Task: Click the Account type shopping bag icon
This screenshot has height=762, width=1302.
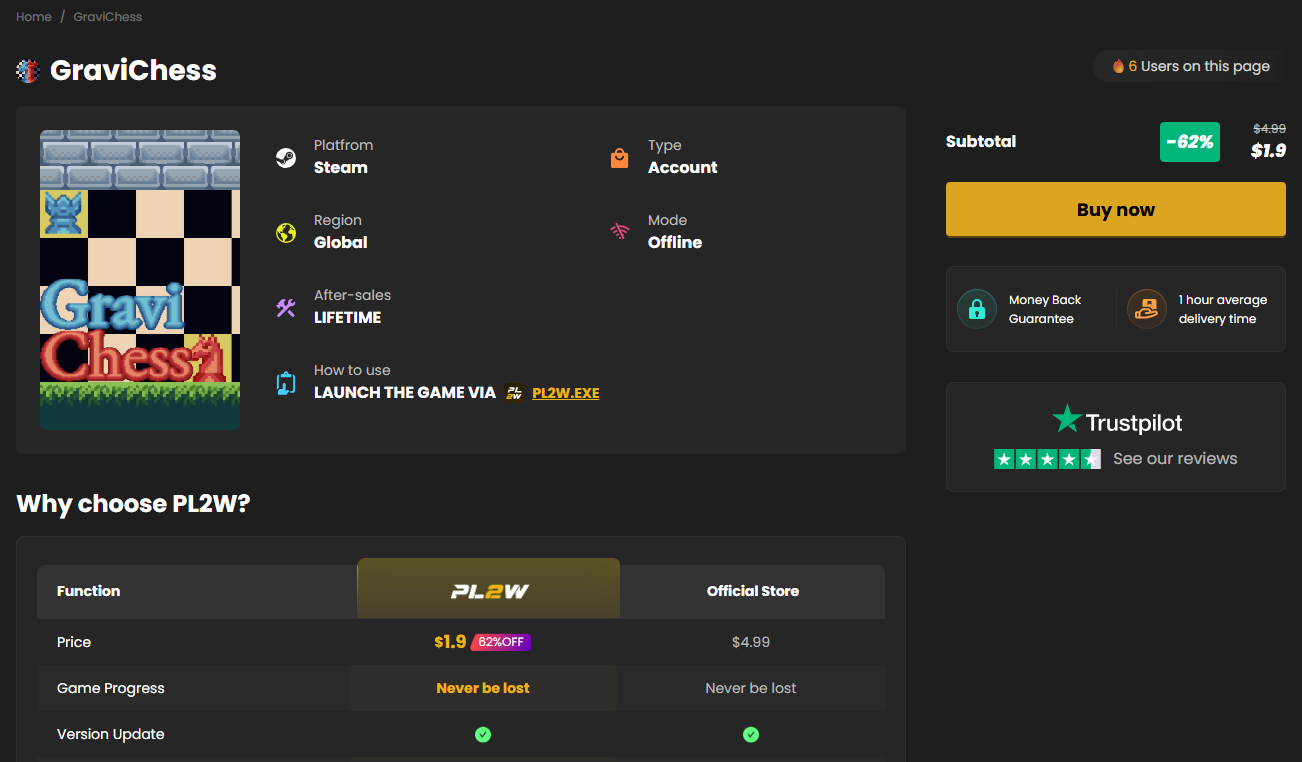Action: 620,158
